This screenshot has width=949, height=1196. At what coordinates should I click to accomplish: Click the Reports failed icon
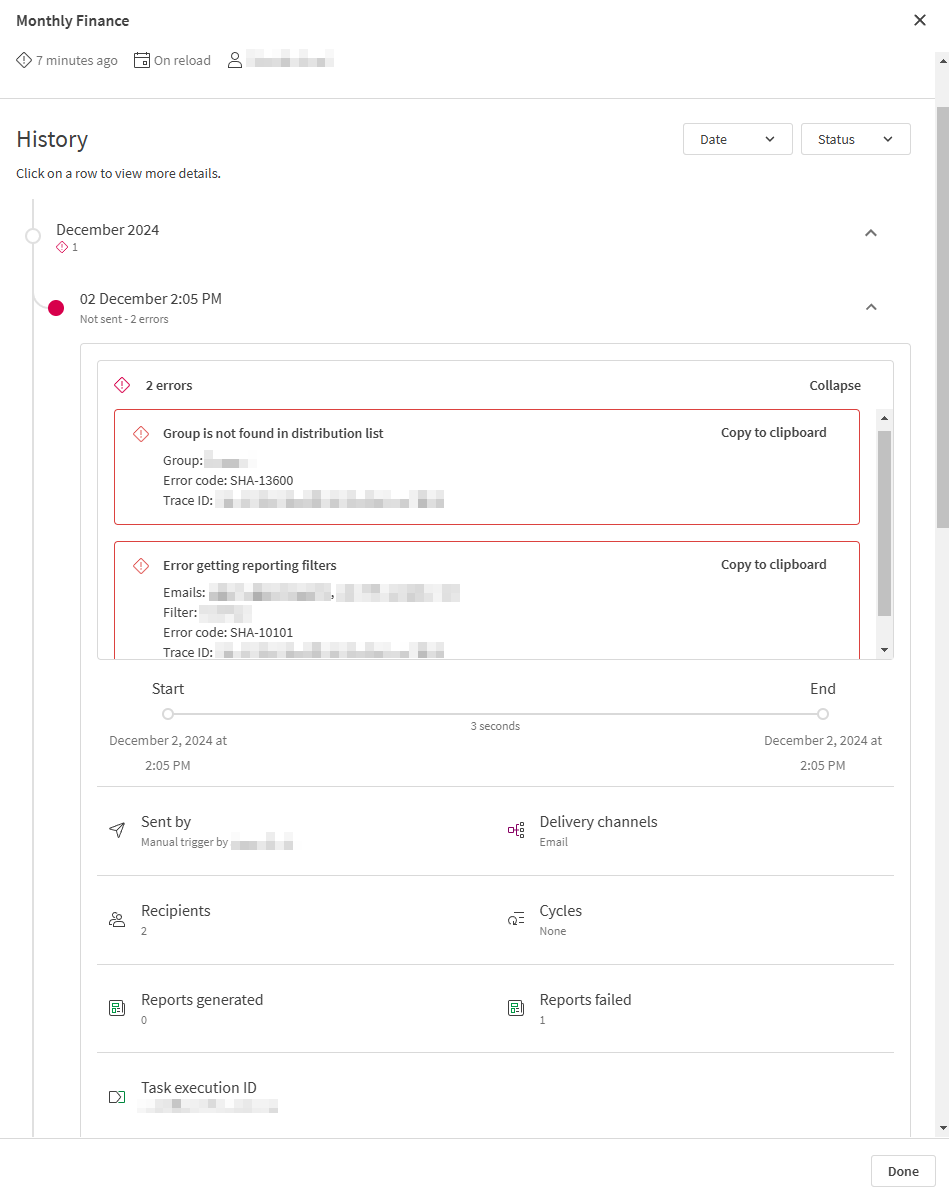click(516, 1008)
